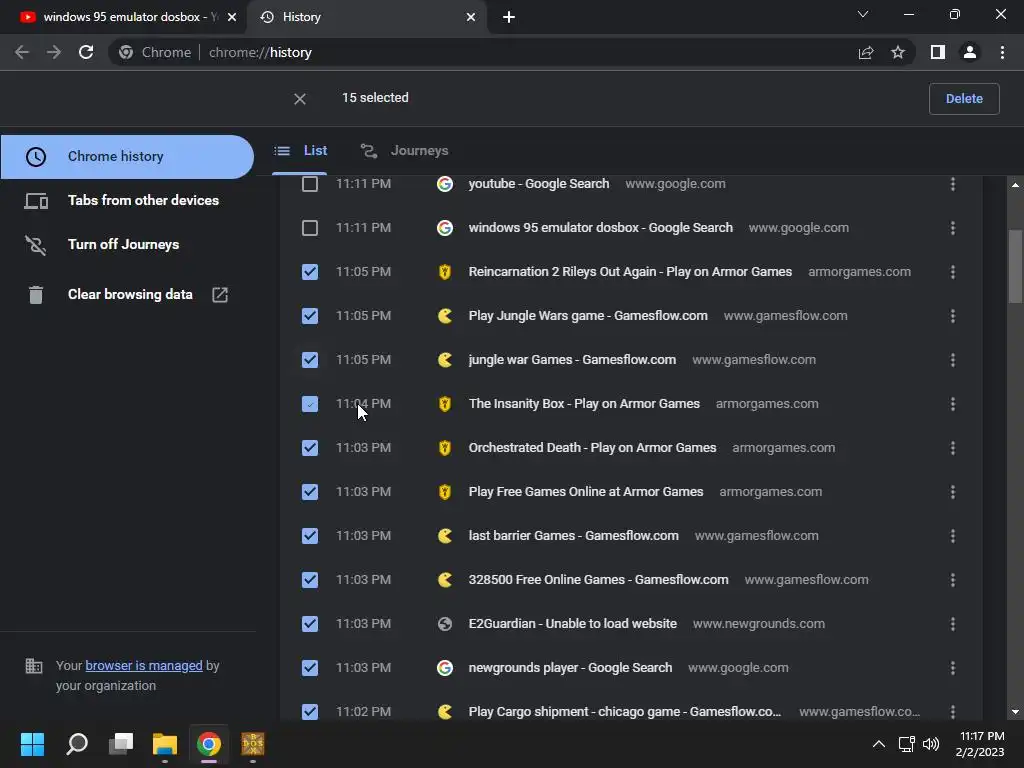
Task: Reload the history page
Action: coord(86,52)
